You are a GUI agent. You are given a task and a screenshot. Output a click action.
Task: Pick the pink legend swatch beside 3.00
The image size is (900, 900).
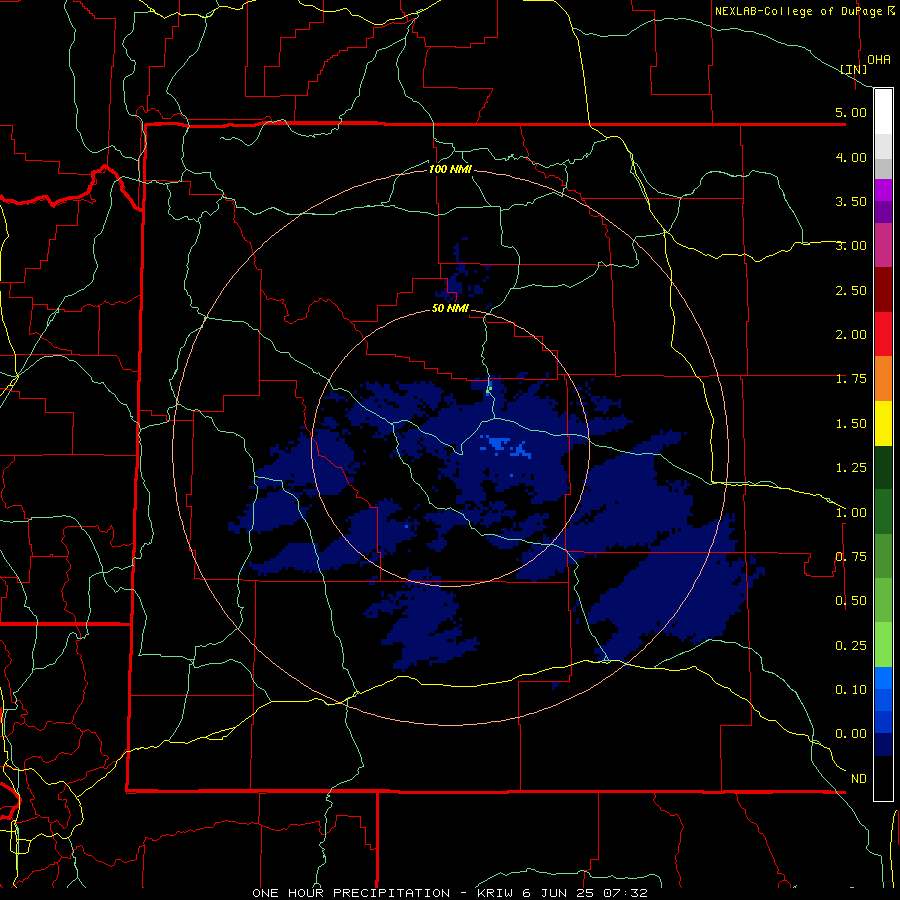(x=883, y=245)
